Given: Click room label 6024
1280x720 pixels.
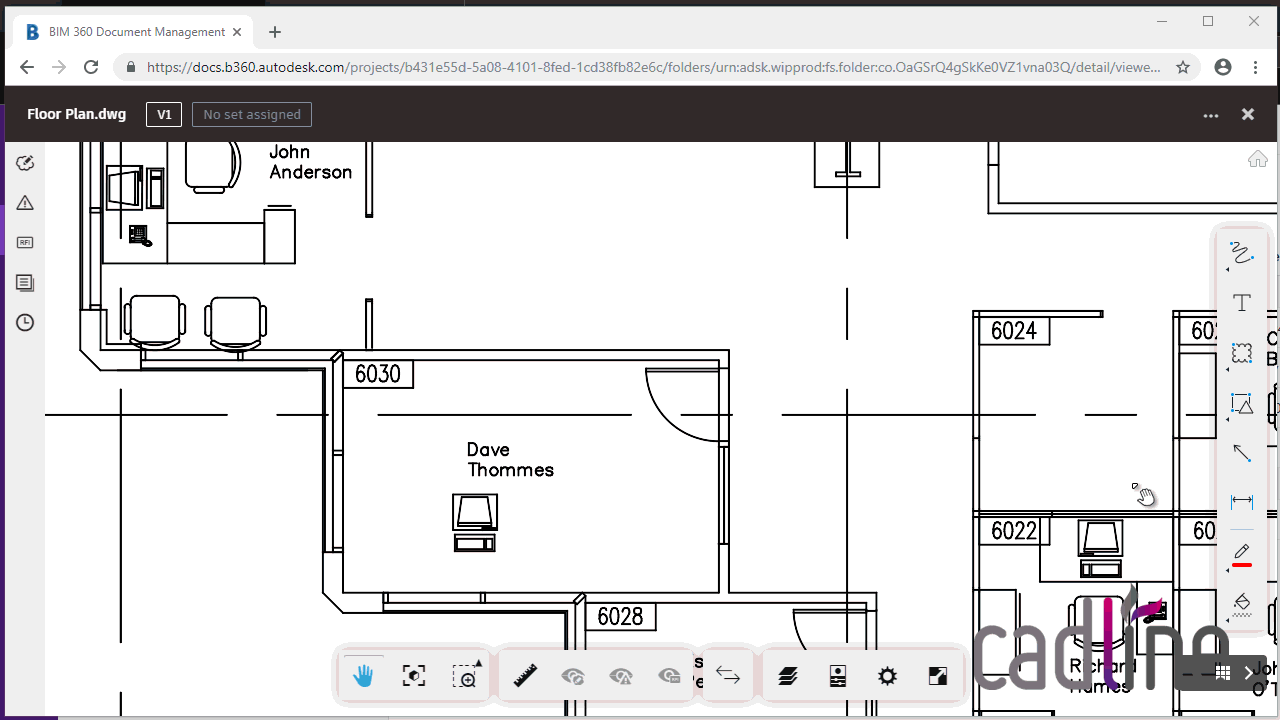Looking at the screenshot, I should [1013, 331].
